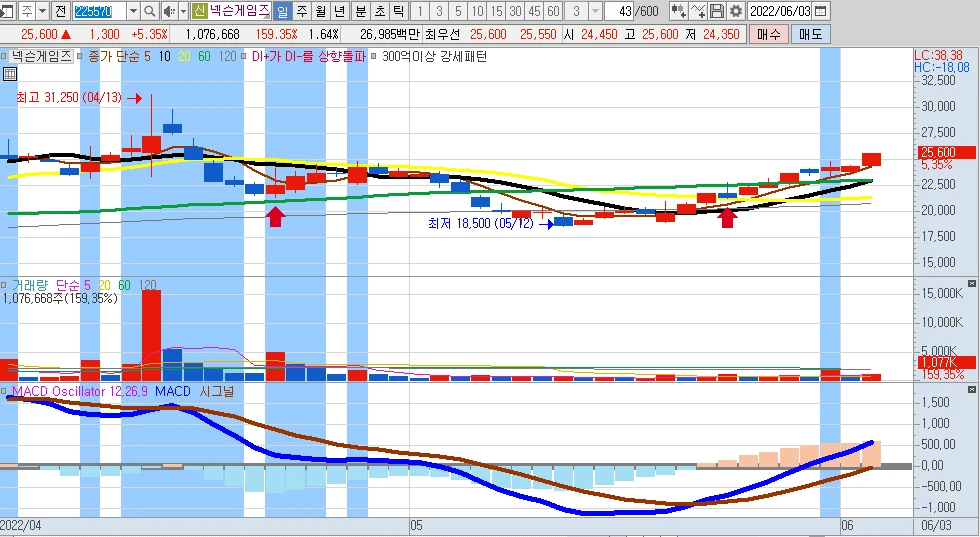This screenshot has width=980, height=537.
Task: Switch to the 틱 tick chart
Action: 399,11
